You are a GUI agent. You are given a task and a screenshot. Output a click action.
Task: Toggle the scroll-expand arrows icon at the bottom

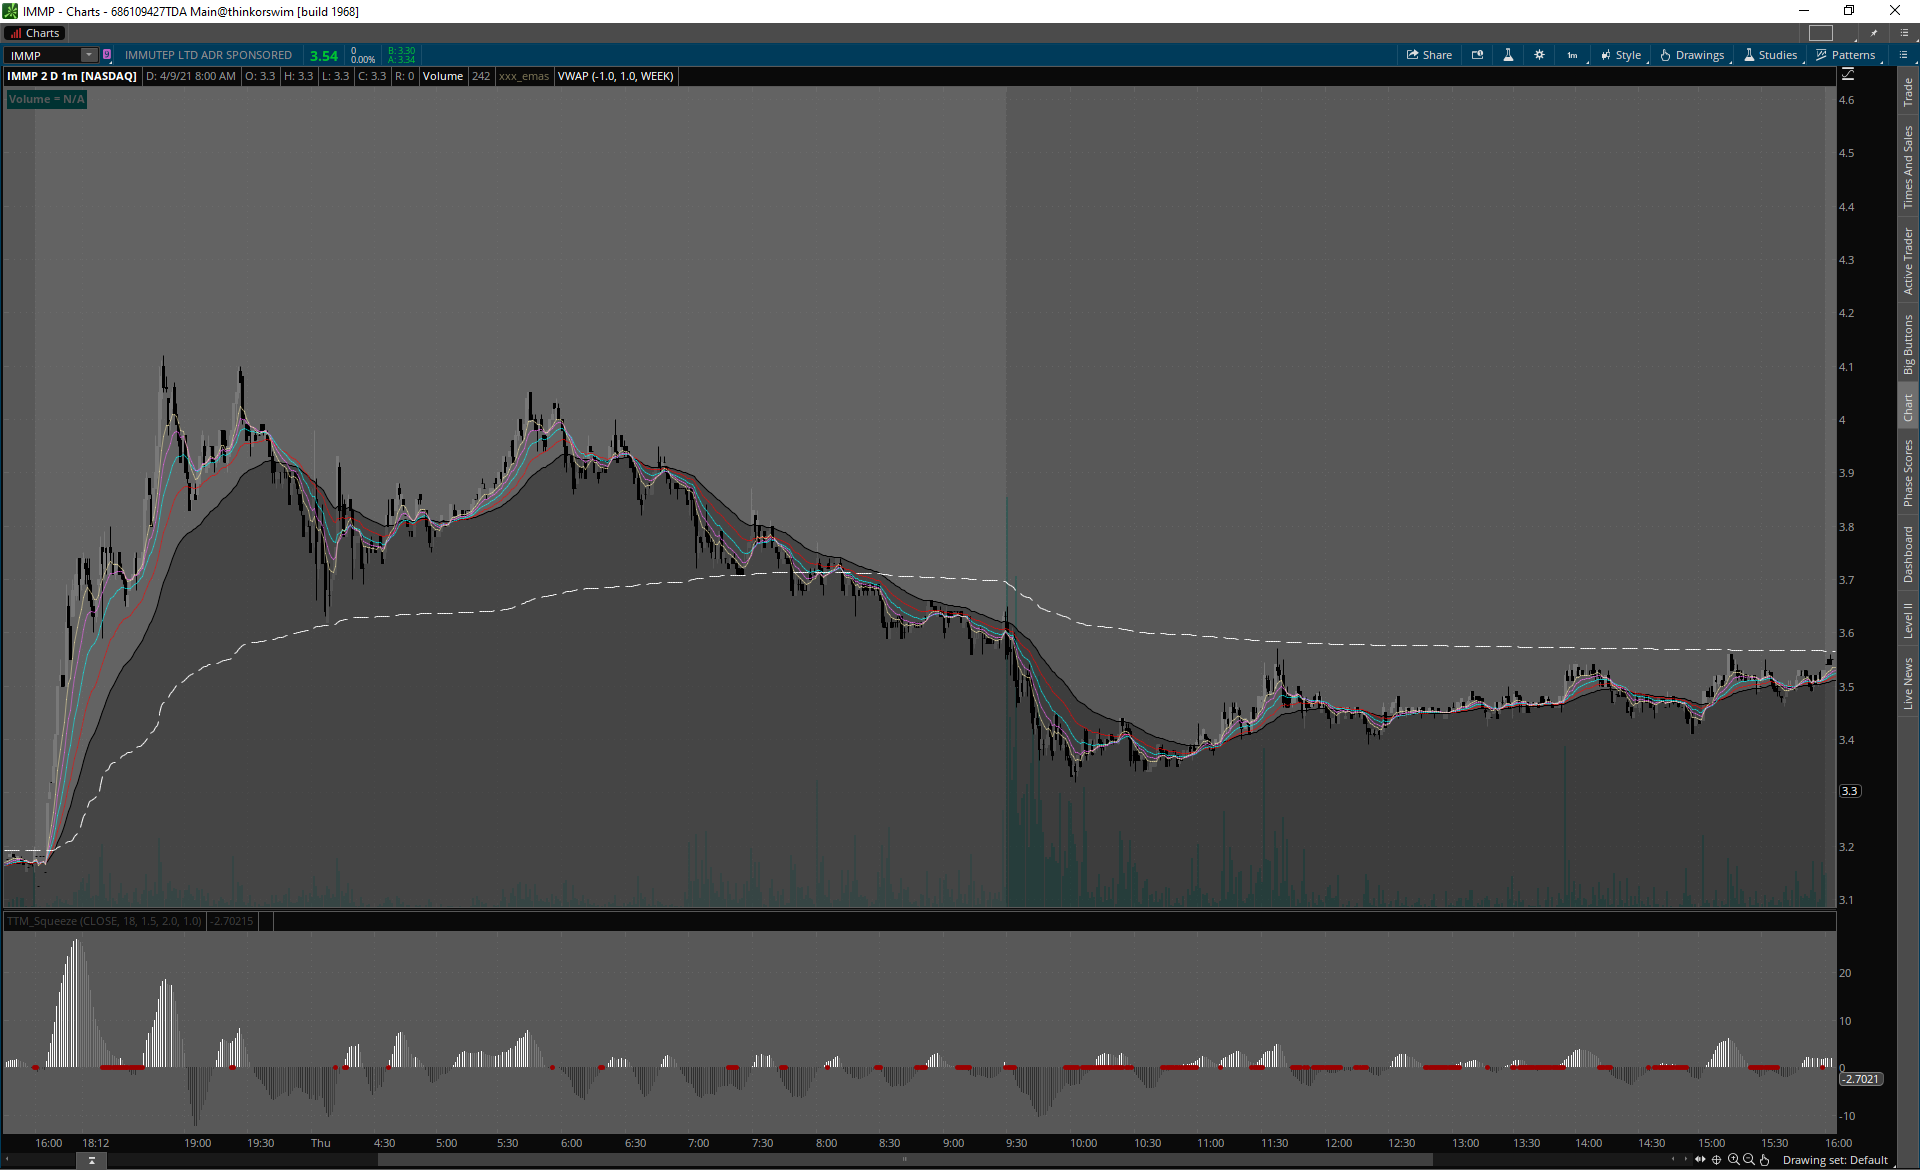[1700, 1160]
